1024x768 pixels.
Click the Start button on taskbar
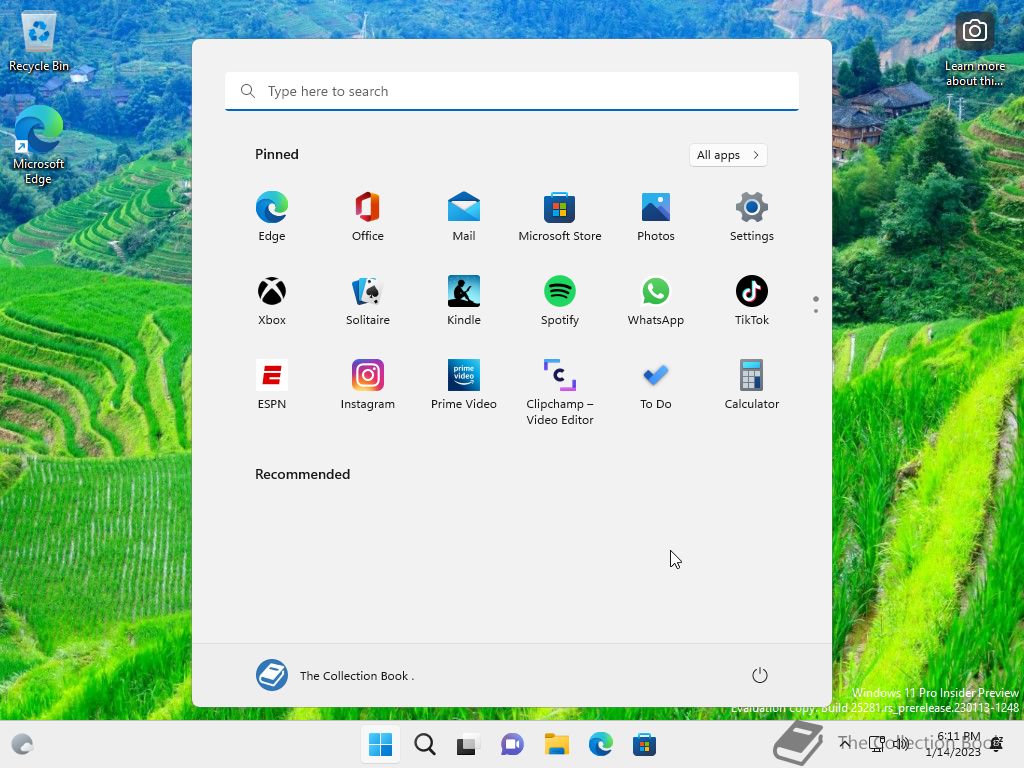[x=381, y=744]
